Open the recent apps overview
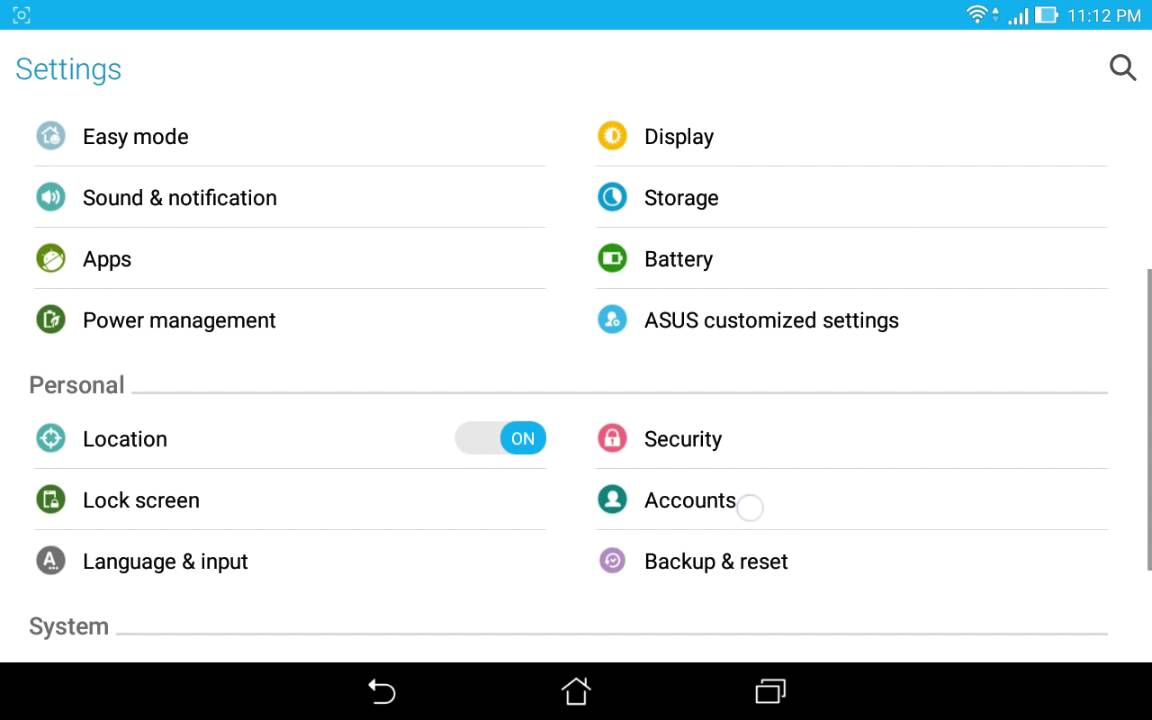1152x720 pixels. point(770,691)
